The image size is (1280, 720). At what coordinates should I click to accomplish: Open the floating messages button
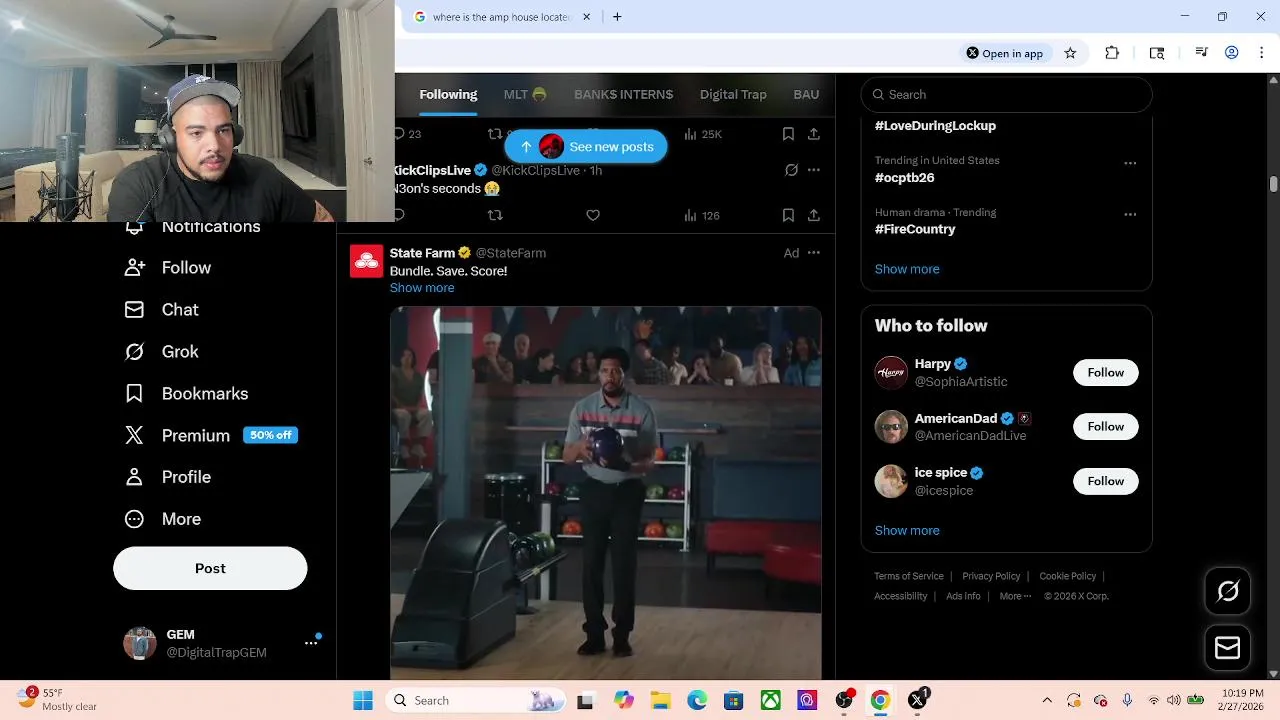coord(1228,648)
